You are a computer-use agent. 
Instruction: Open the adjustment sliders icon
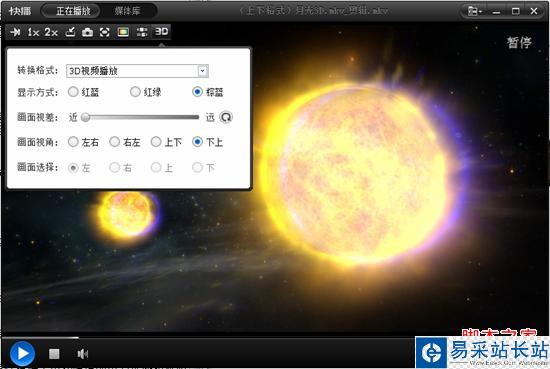point(142,32)
